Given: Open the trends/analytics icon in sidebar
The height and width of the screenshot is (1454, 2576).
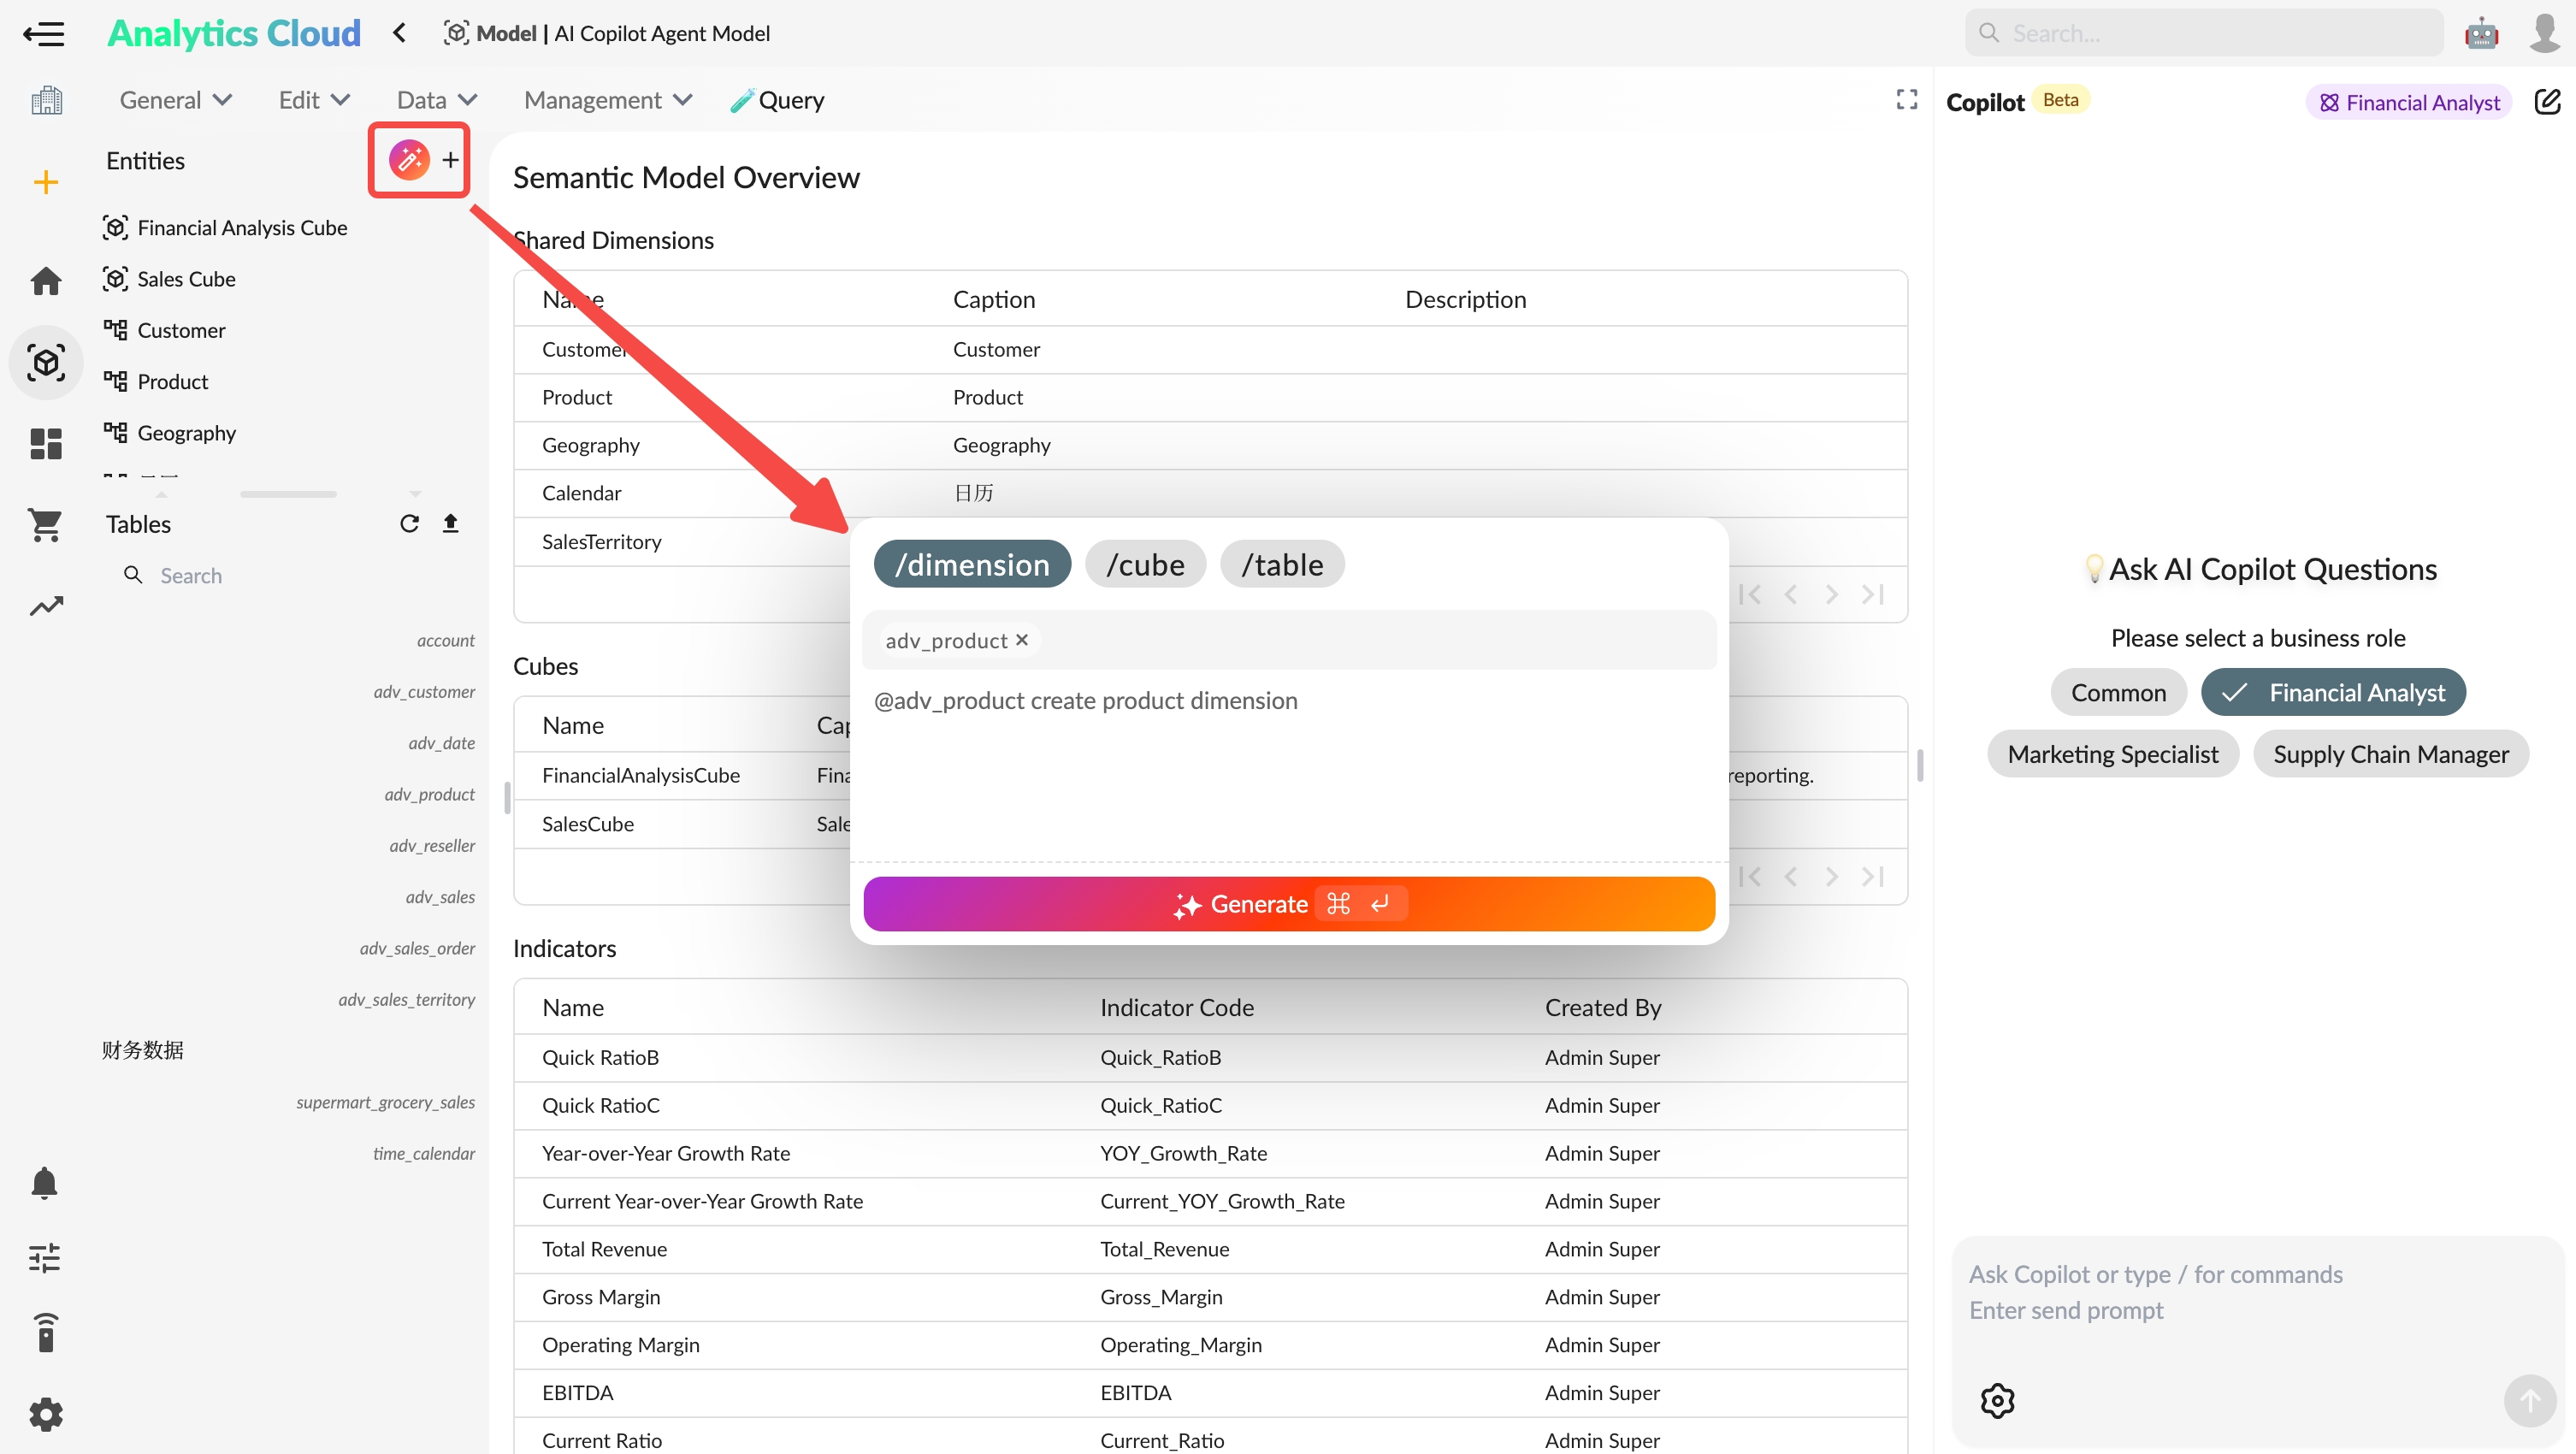Looking at the screenshot, I should click(46, 606).
